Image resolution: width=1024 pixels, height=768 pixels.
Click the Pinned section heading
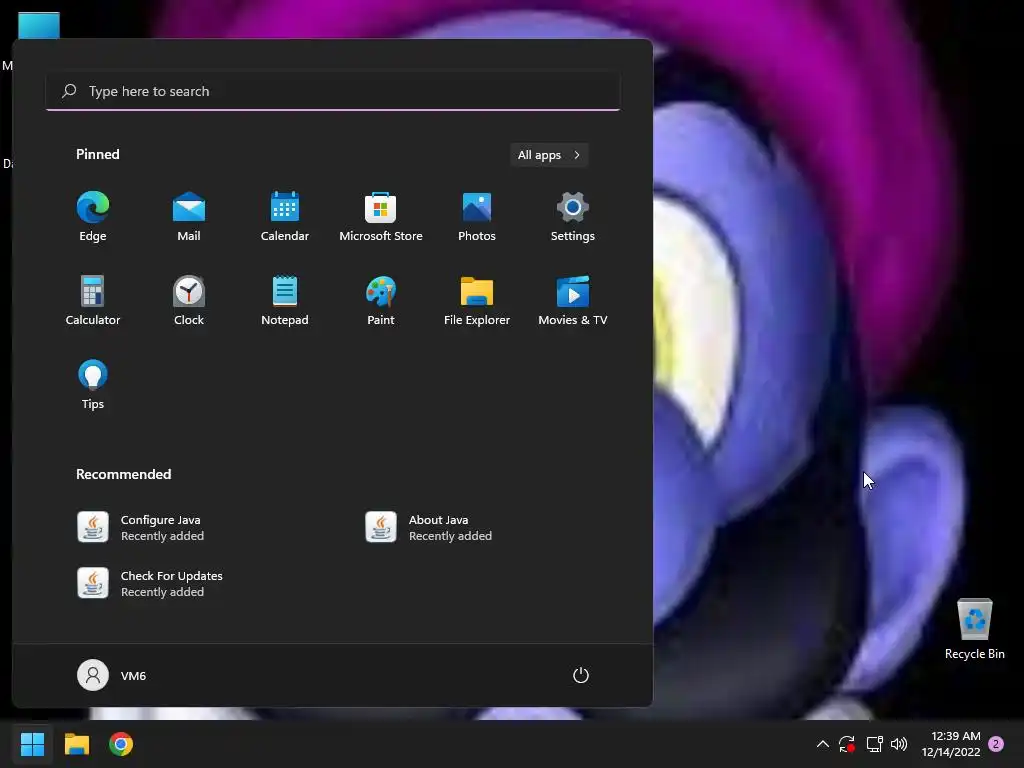(98, 154)
